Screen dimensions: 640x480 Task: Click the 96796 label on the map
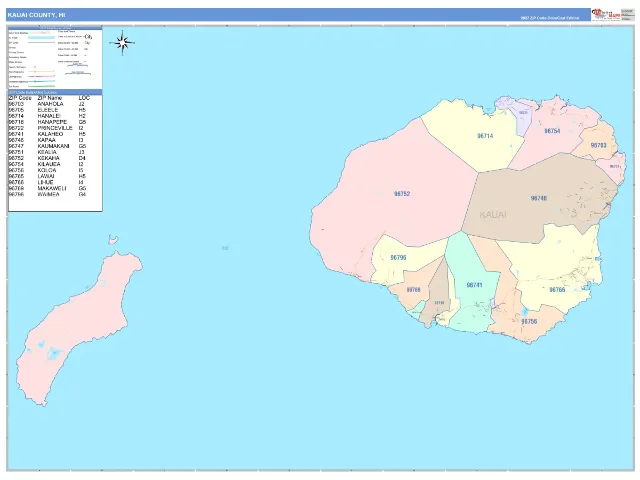(398, 258)
